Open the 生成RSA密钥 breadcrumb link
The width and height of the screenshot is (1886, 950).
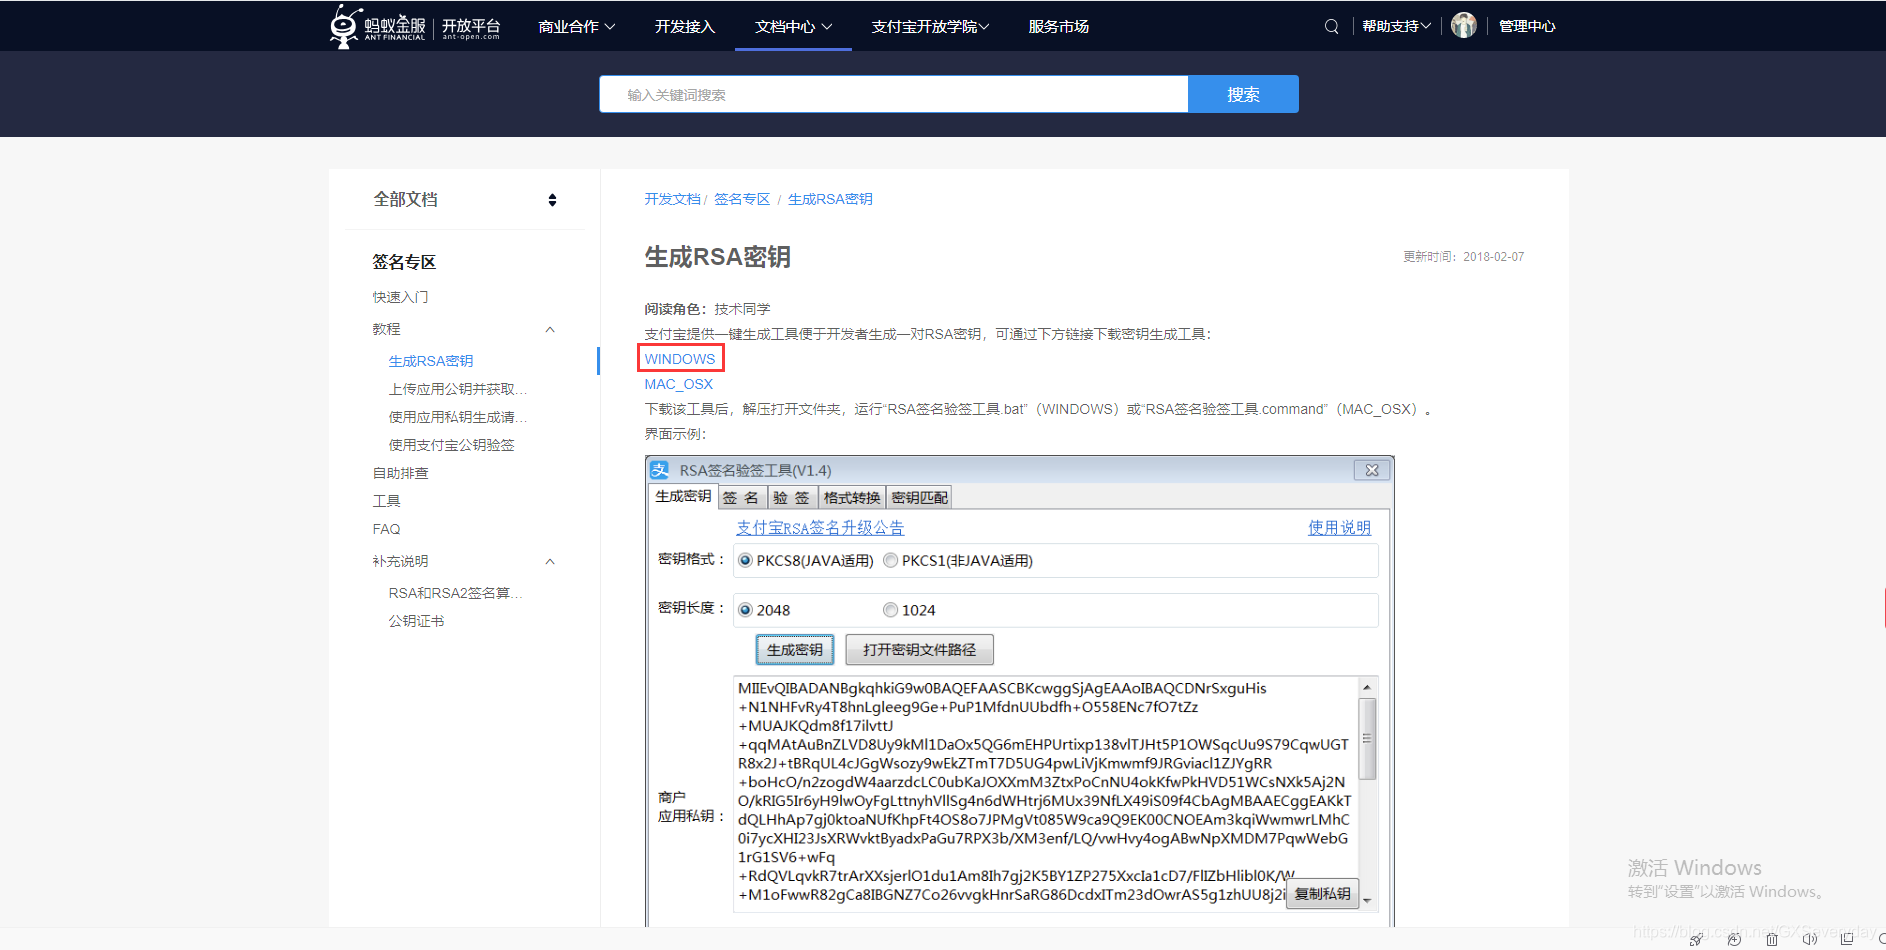point(830,199)
